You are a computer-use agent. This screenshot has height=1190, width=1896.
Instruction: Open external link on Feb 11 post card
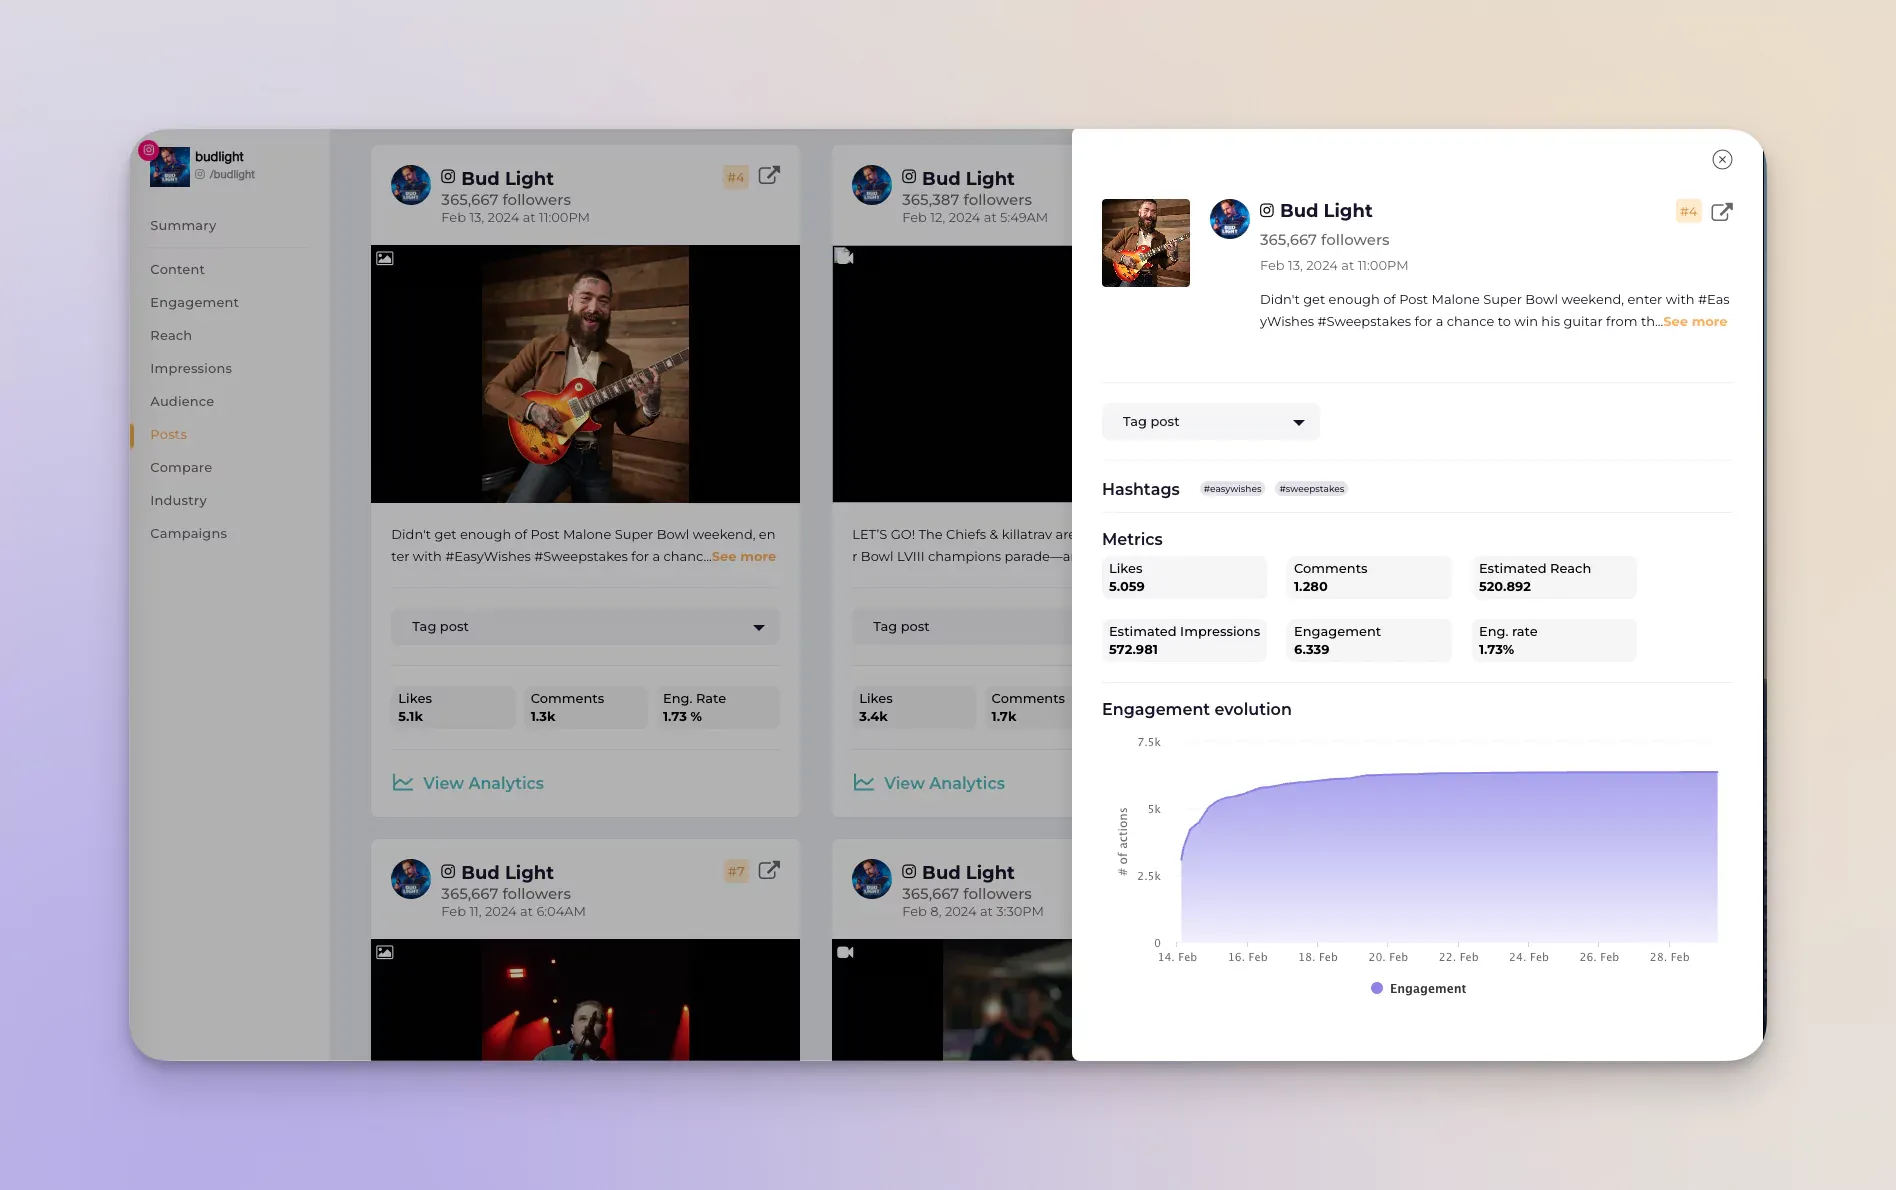click(769, 871)
